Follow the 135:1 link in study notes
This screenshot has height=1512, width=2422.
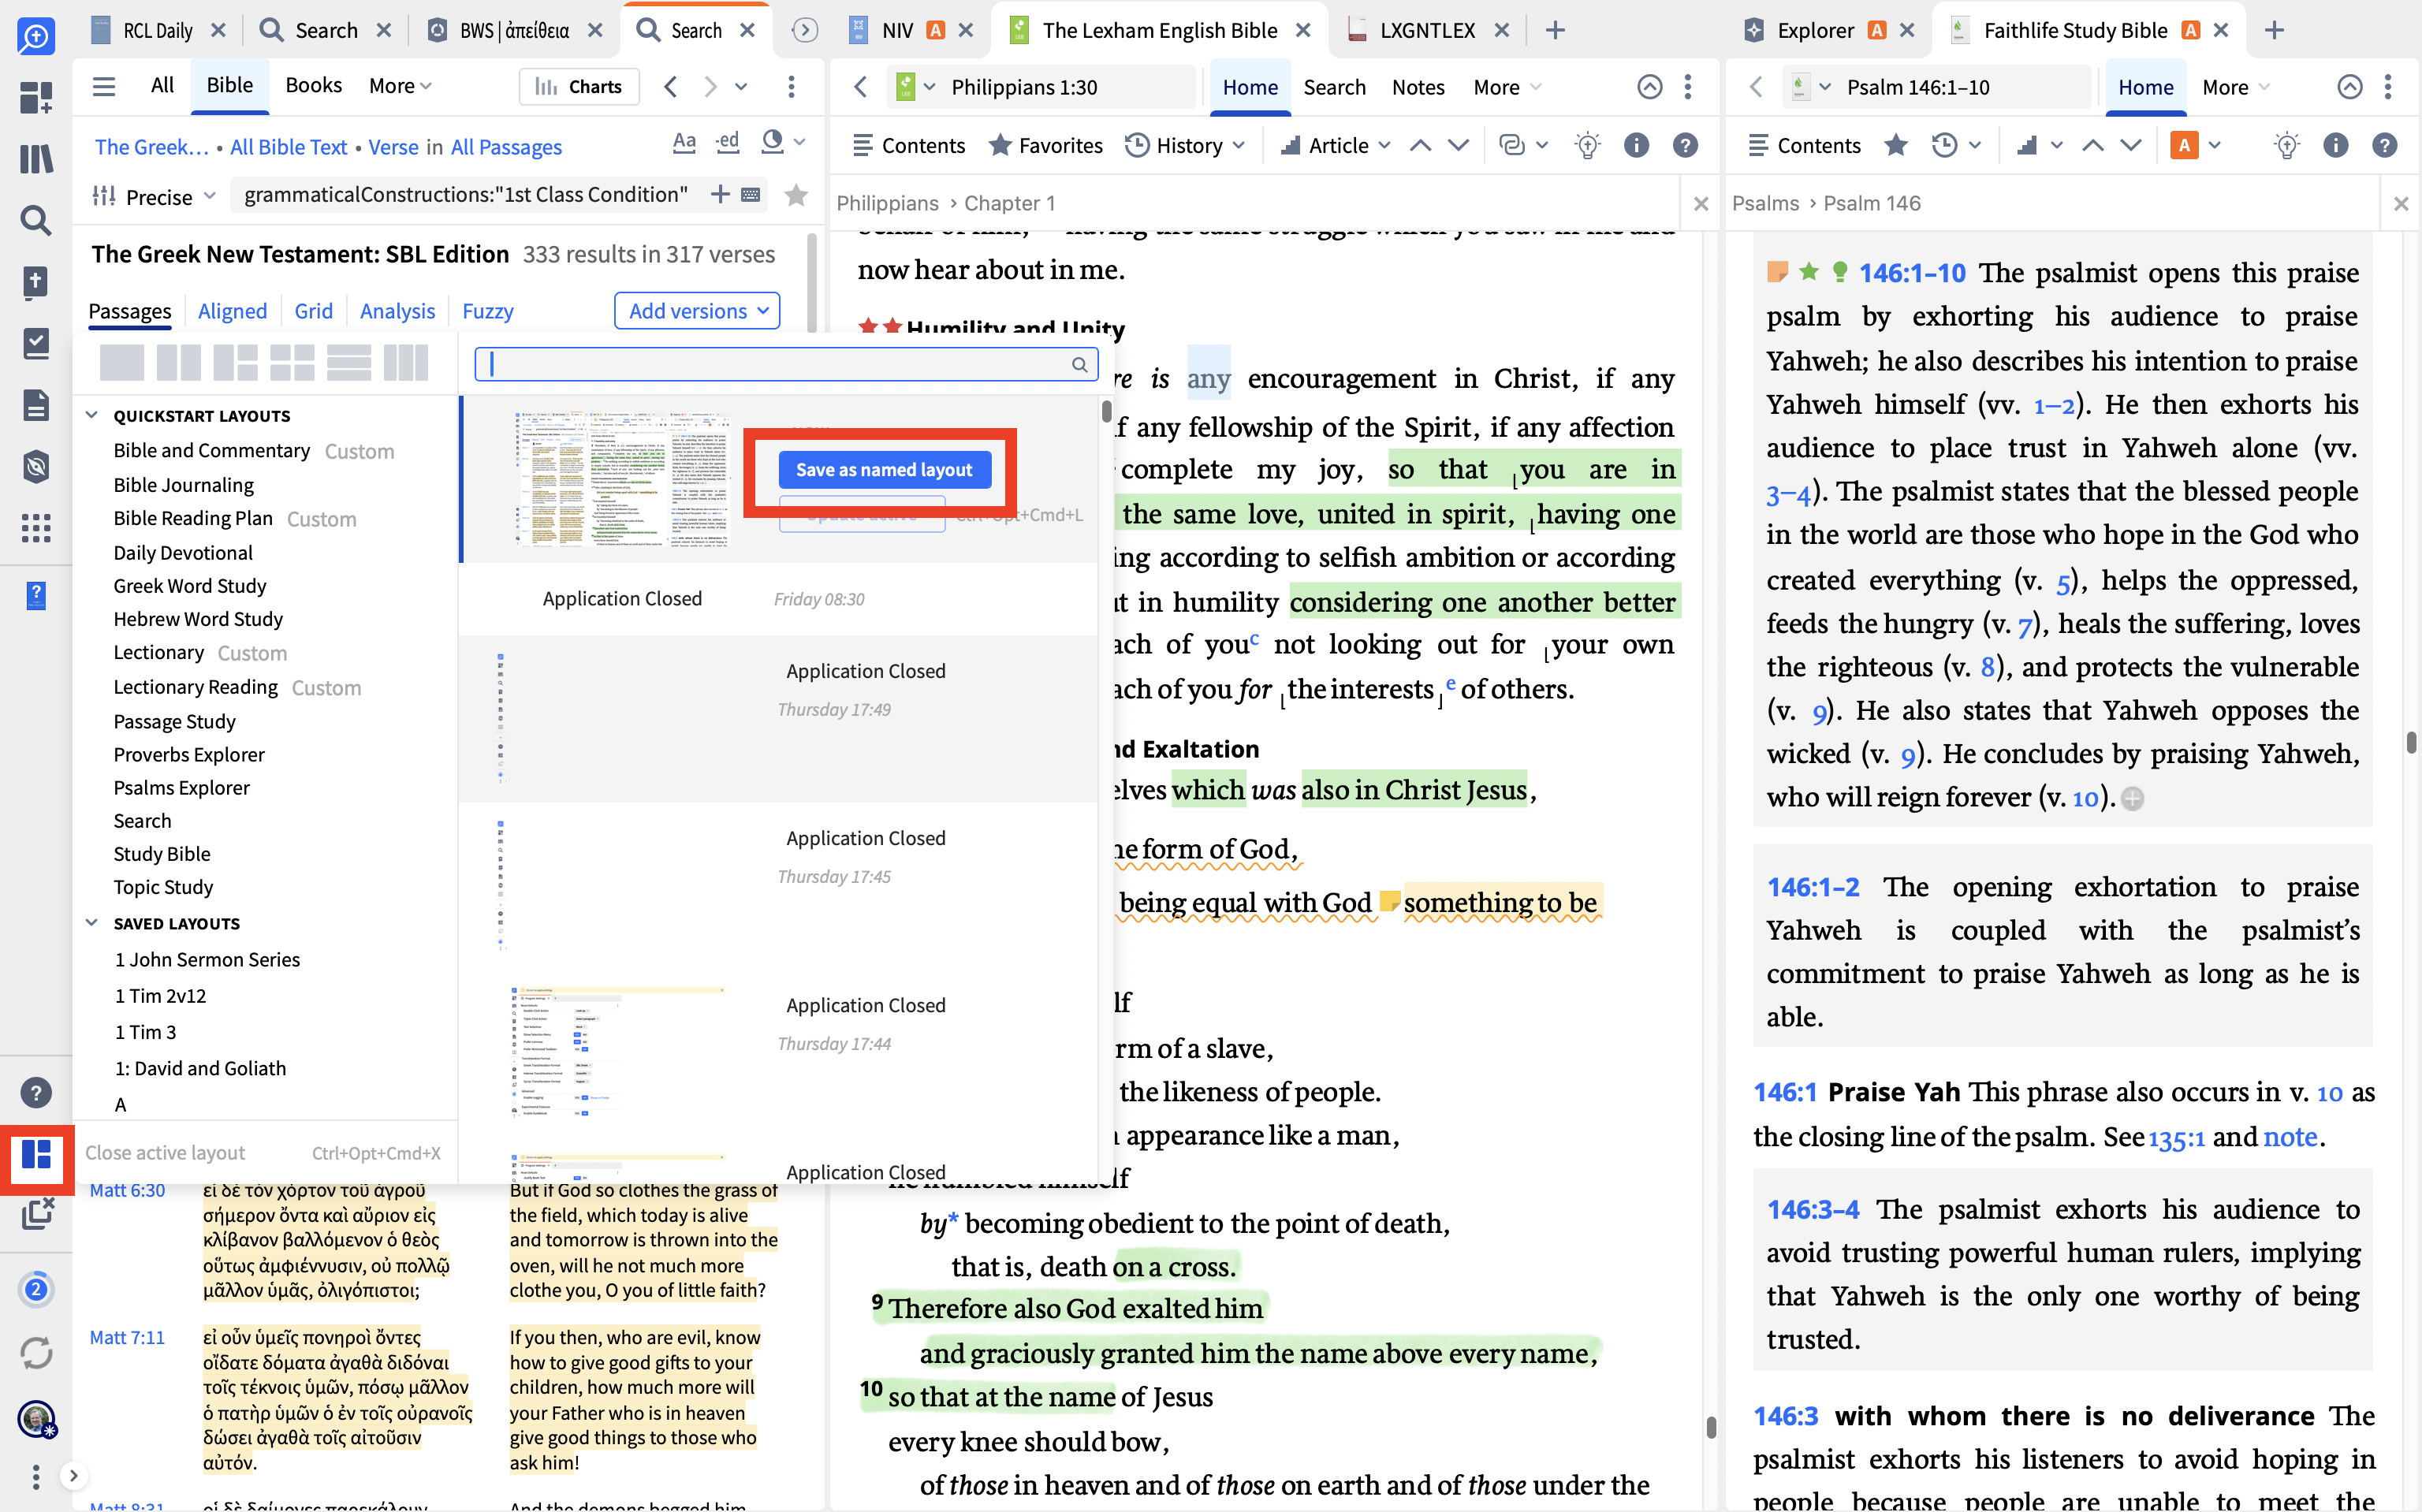point(2176,1138)
